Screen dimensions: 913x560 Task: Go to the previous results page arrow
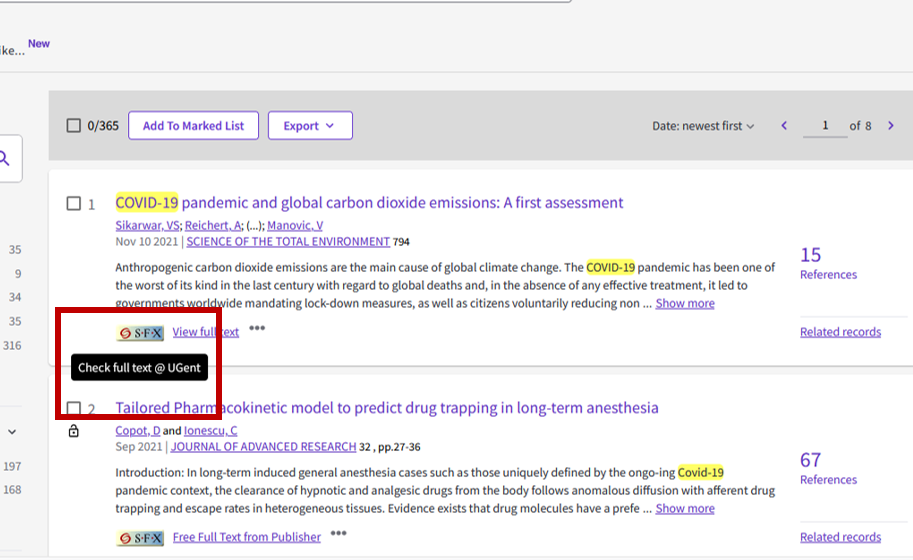pos(784,126)
